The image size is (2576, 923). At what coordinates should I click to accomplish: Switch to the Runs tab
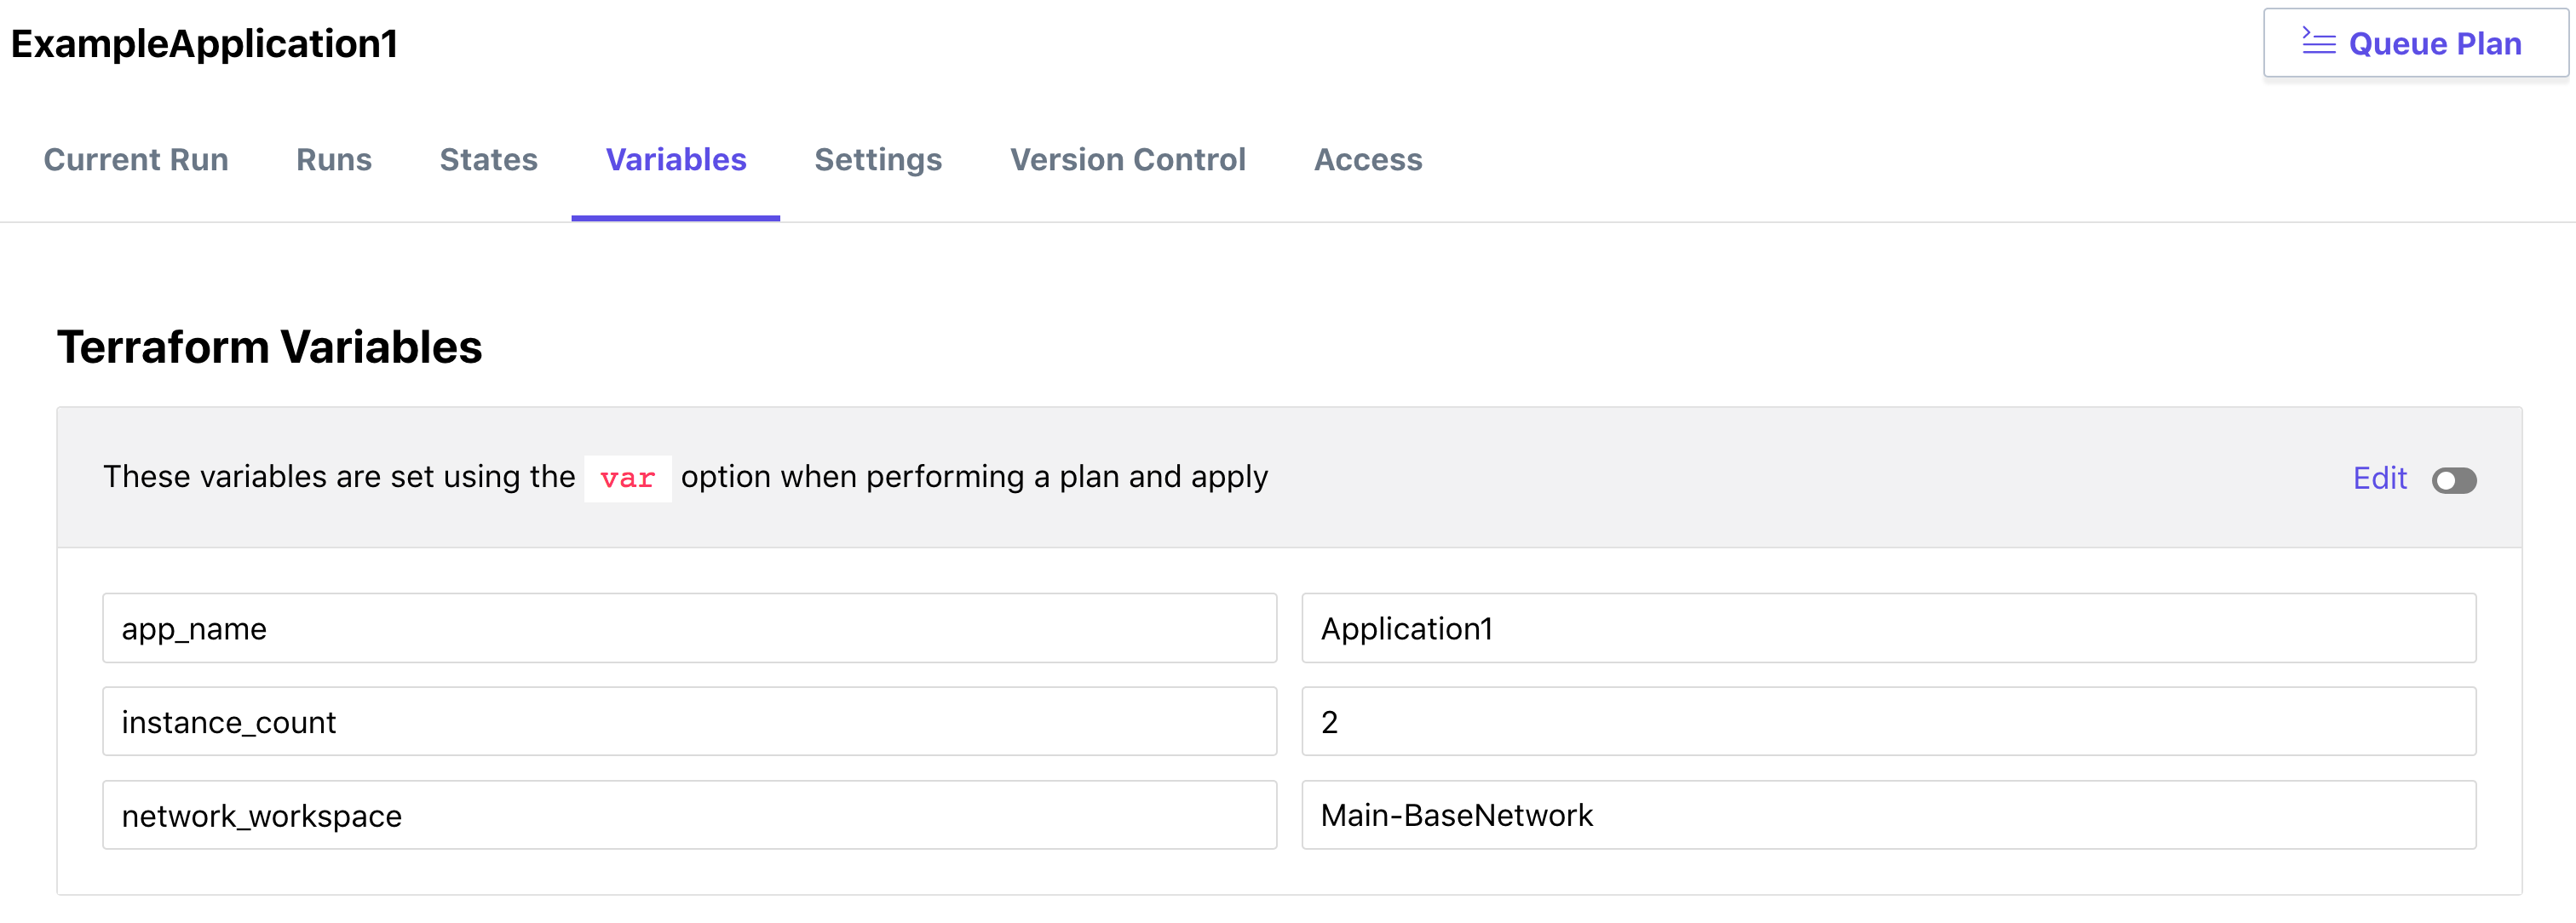[x=334, y=160]
